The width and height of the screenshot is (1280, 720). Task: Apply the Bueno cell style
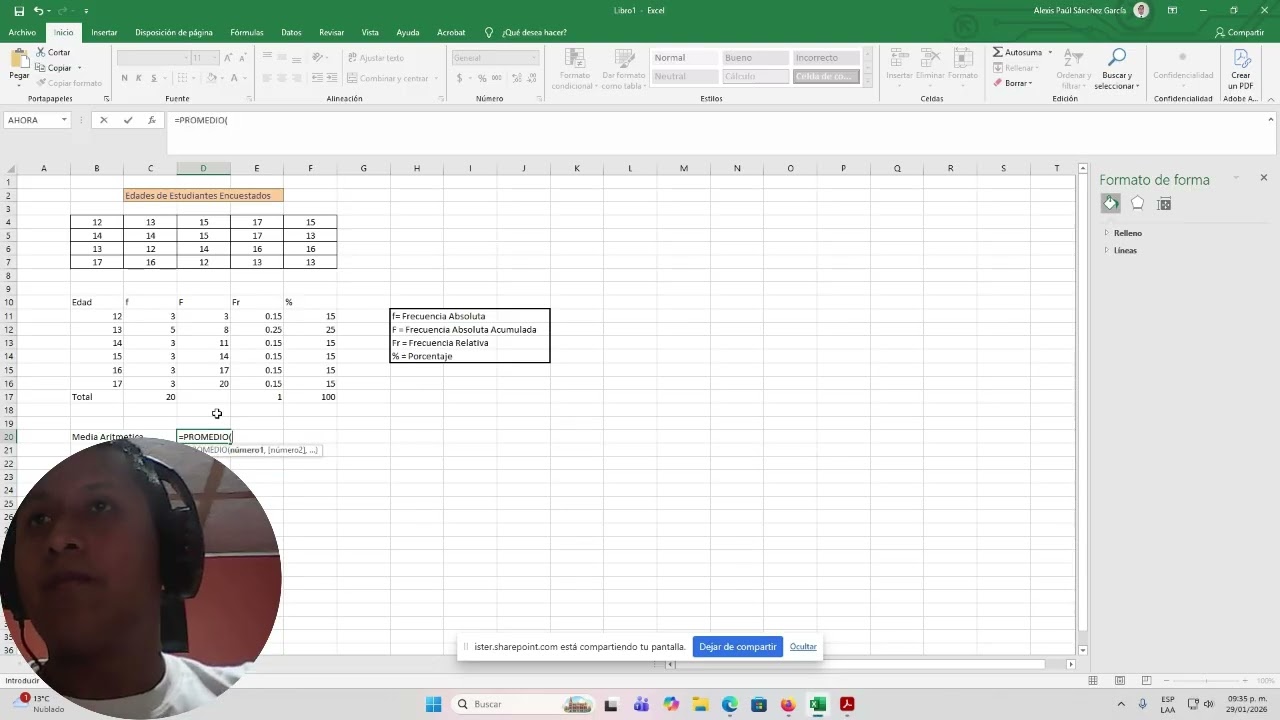coord(755,58)
